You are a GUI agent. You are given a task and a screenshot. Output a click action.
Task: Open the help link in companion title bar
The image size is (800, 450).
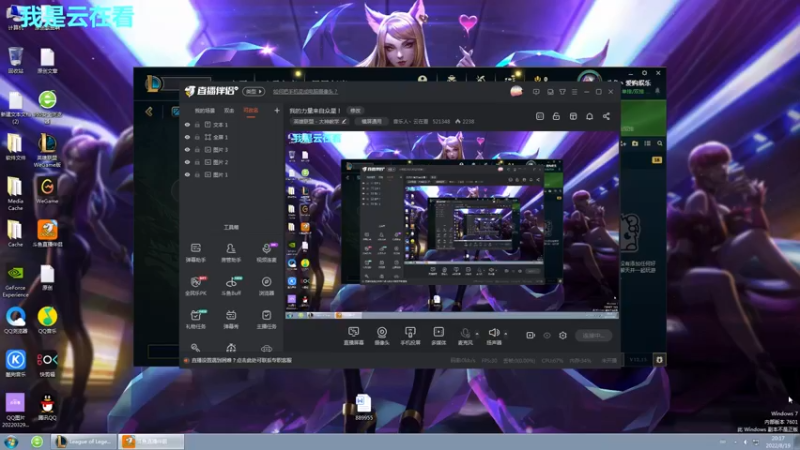point(305,92)
